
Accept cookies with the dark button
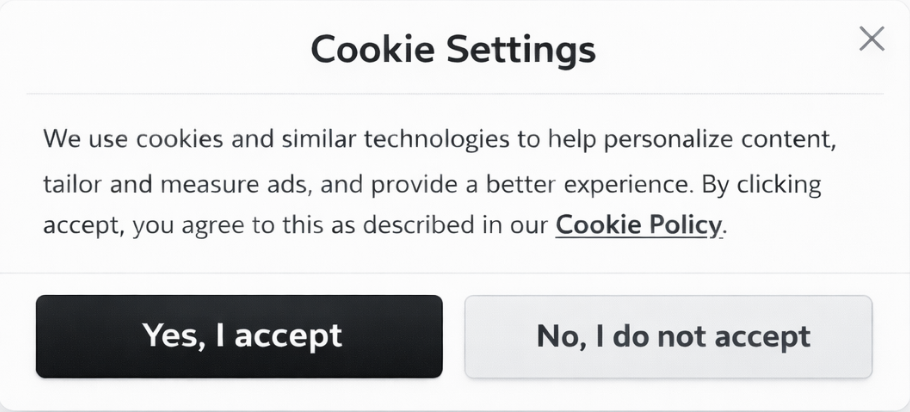pos(239,336)
